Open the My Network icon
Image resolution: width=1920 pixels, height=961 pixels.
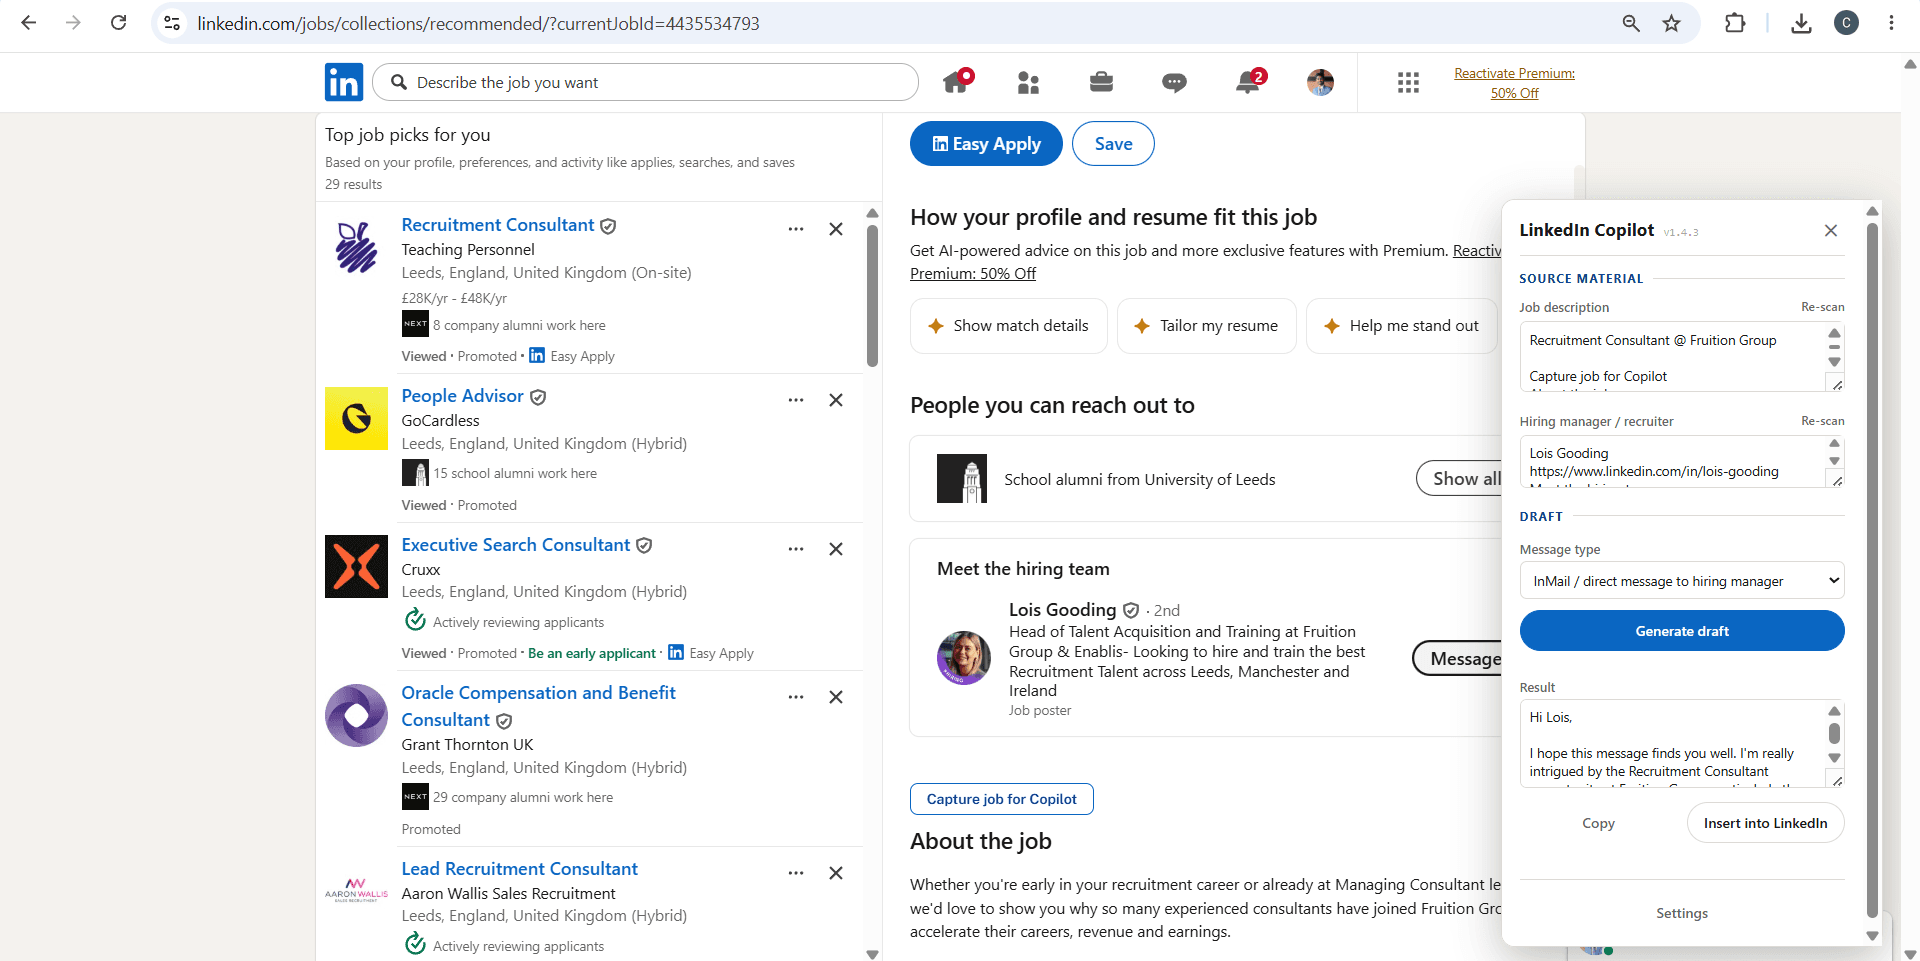tap(1028, 83)
